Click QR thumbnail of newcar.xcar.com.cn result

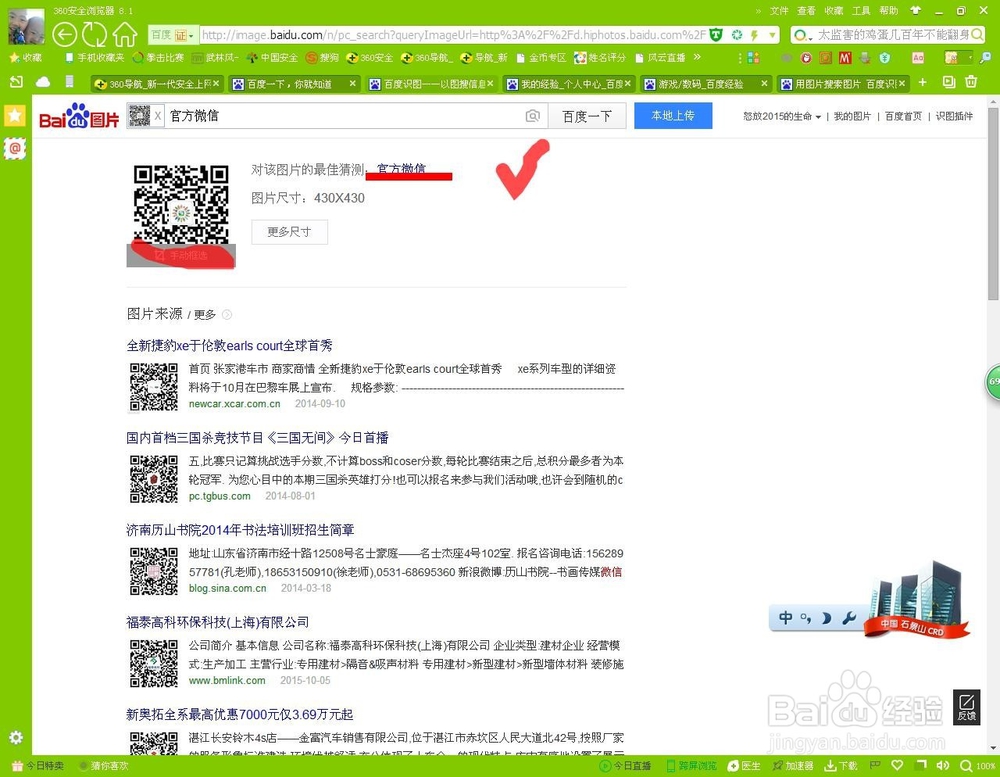pyautogui.click(x=154, y=387)
